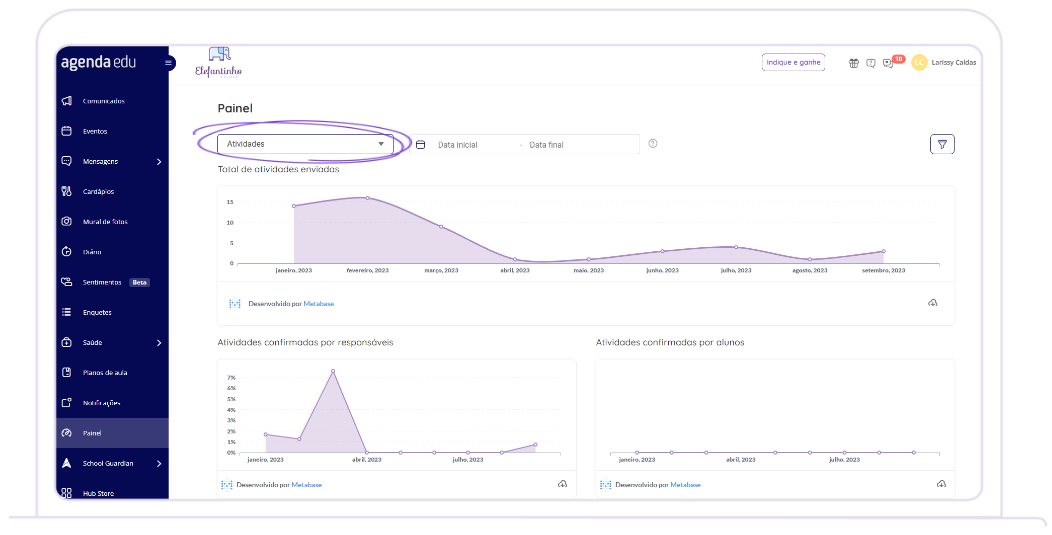Collapse the sidebar with the hamburger button
This screenshot has width=1052, height=535.
pyautogui.click(x=169, y=63)
